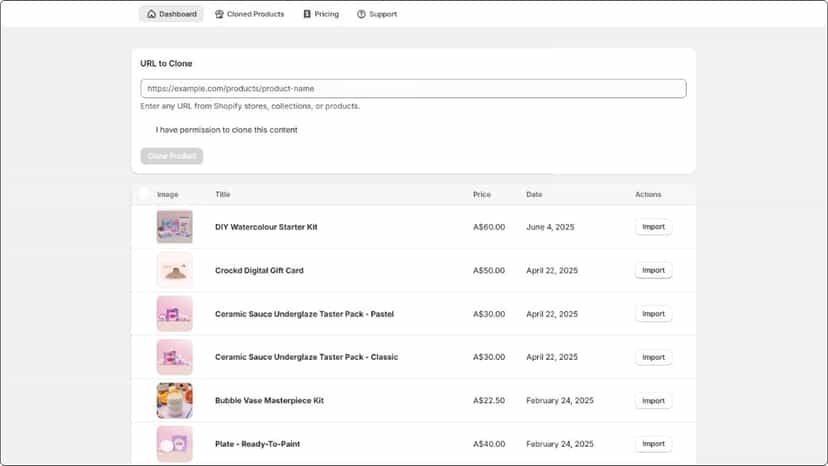Image resolution: width=828 pixels, height=466 pixels.
Task: Click the Cloned Products box icon
Action: [x=219, y=14]
